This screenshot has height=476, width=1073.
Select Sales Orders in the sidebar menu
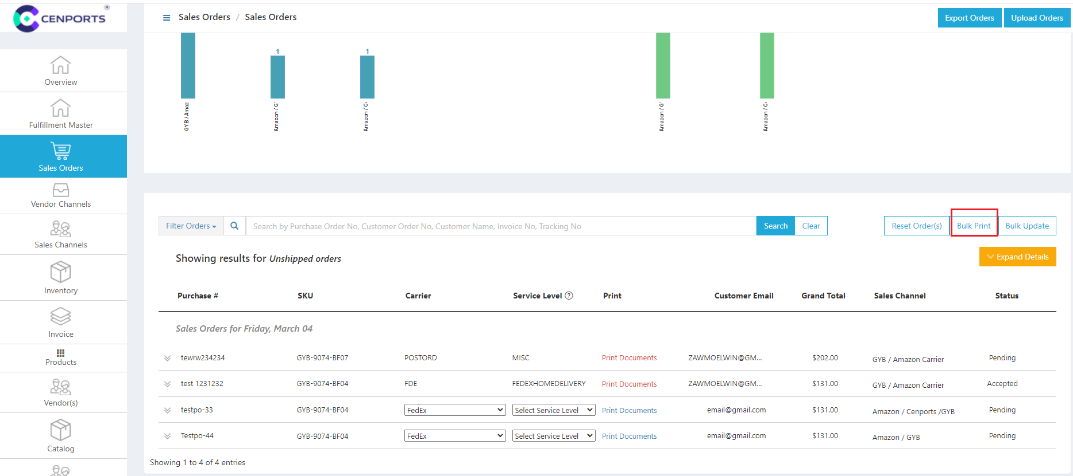click(61, 156)
